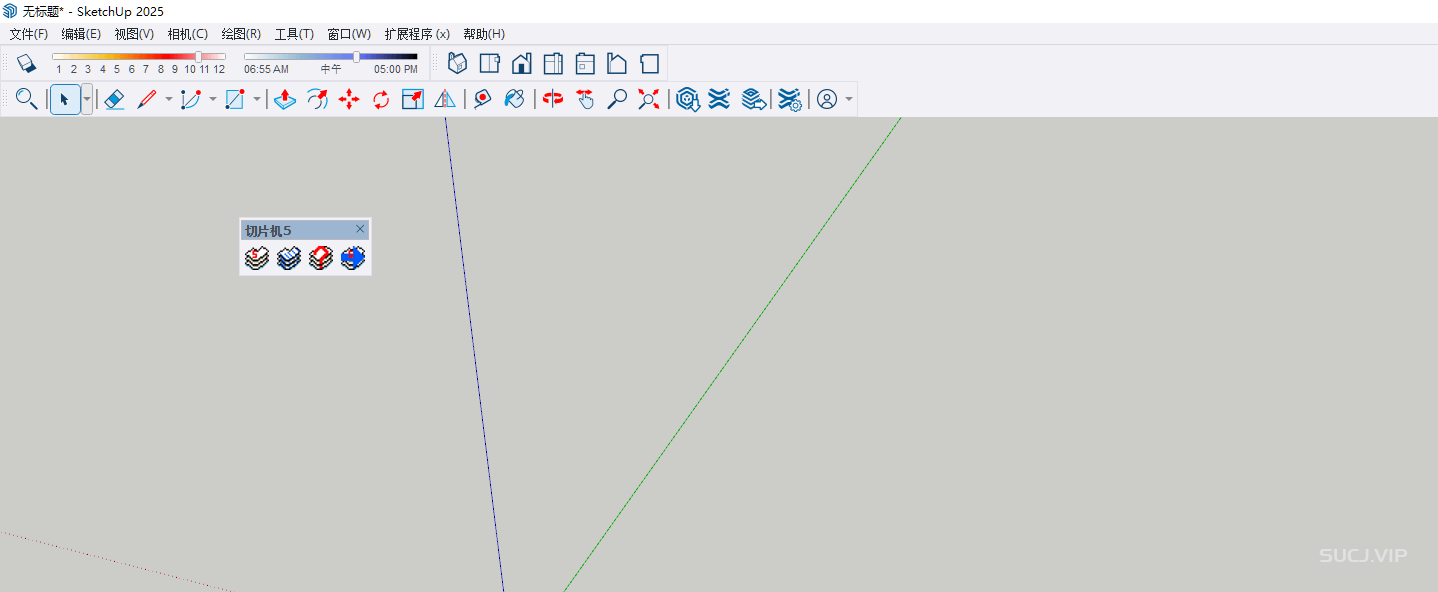Screen dimensions: 1438x592
Task: Open the 视图(V) menu
Action: [134, 34]
